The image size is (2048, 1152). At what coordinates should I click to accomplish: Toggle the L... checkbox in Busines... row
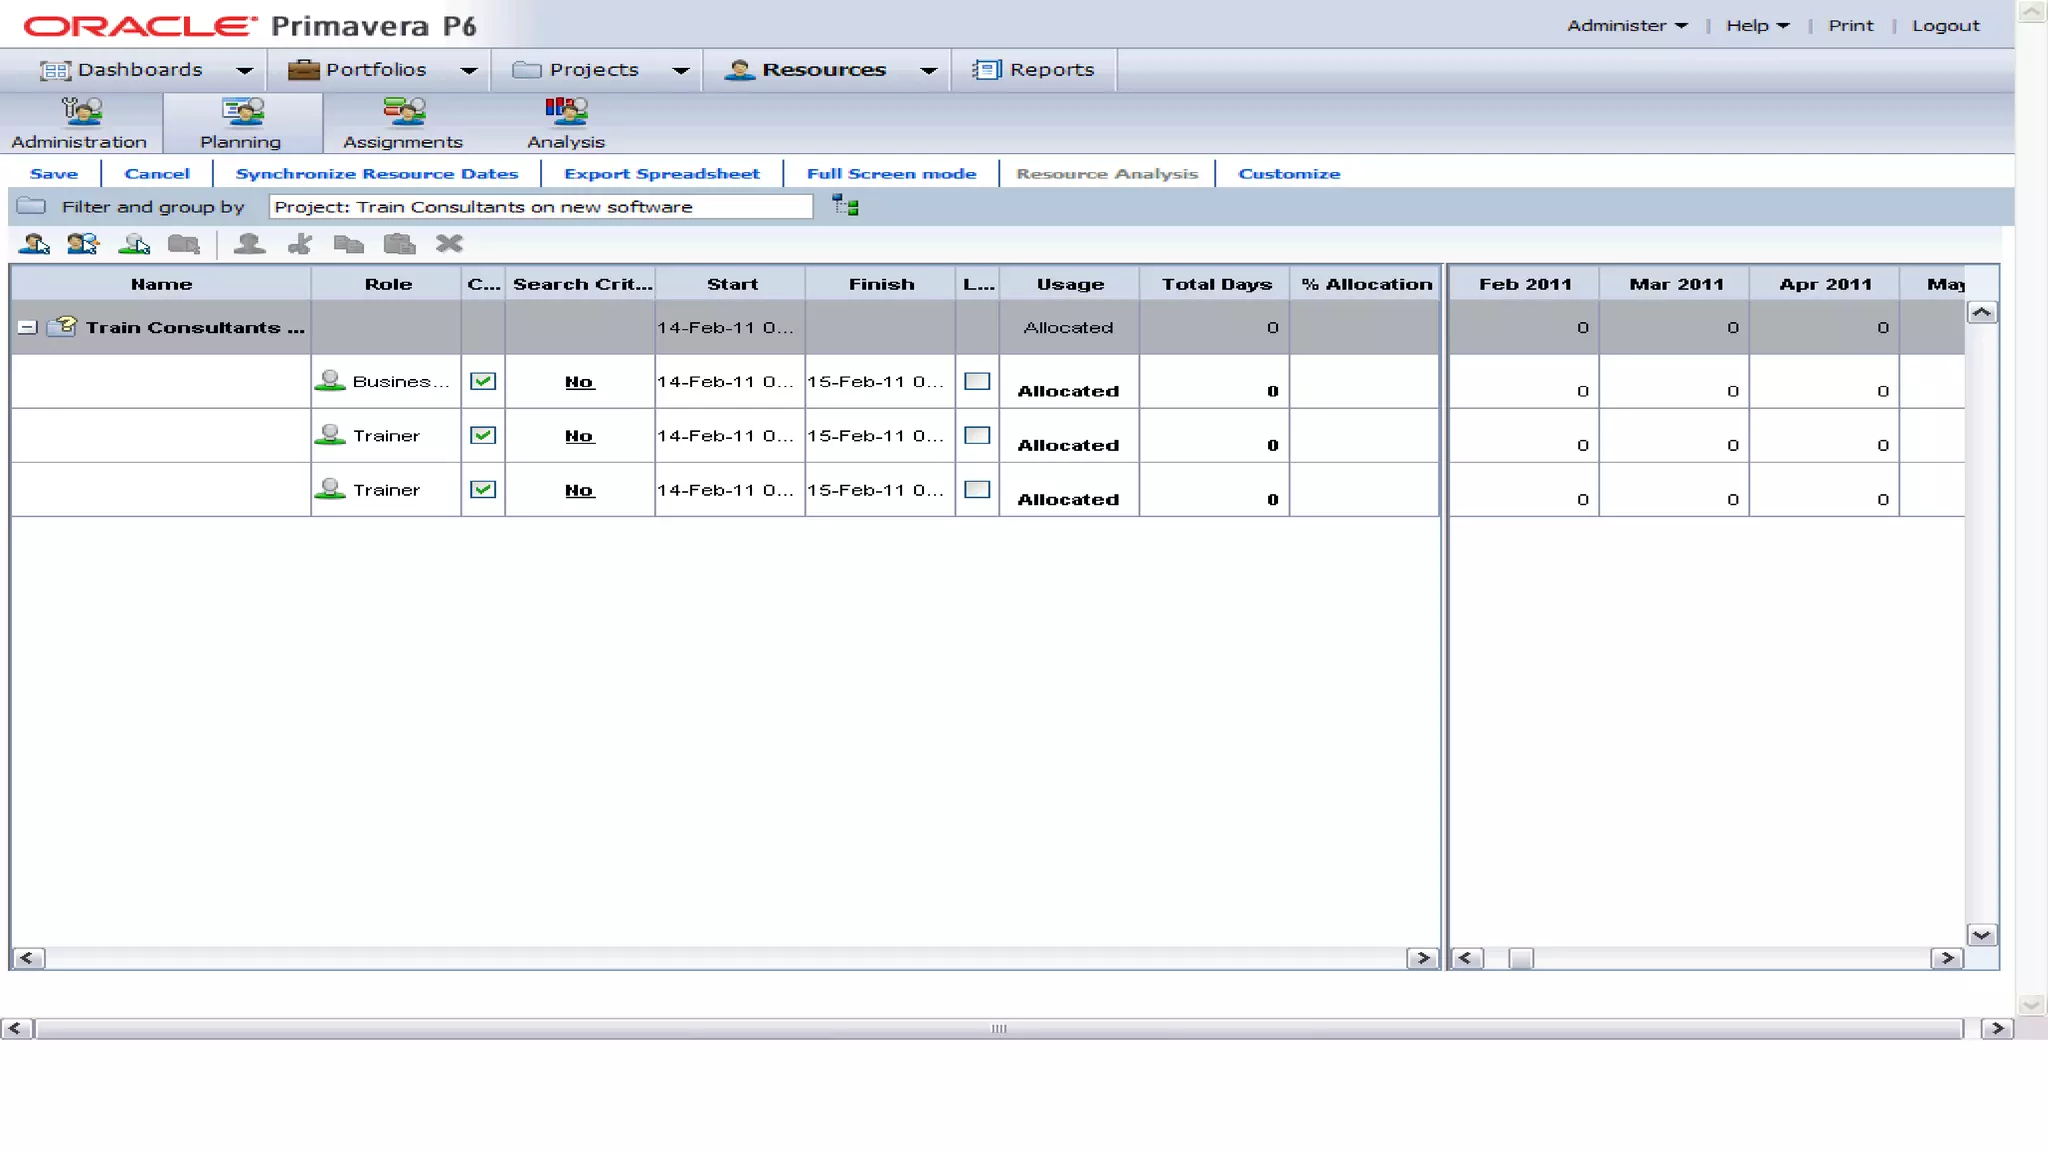pyautogui.click(x=977, y=381)
